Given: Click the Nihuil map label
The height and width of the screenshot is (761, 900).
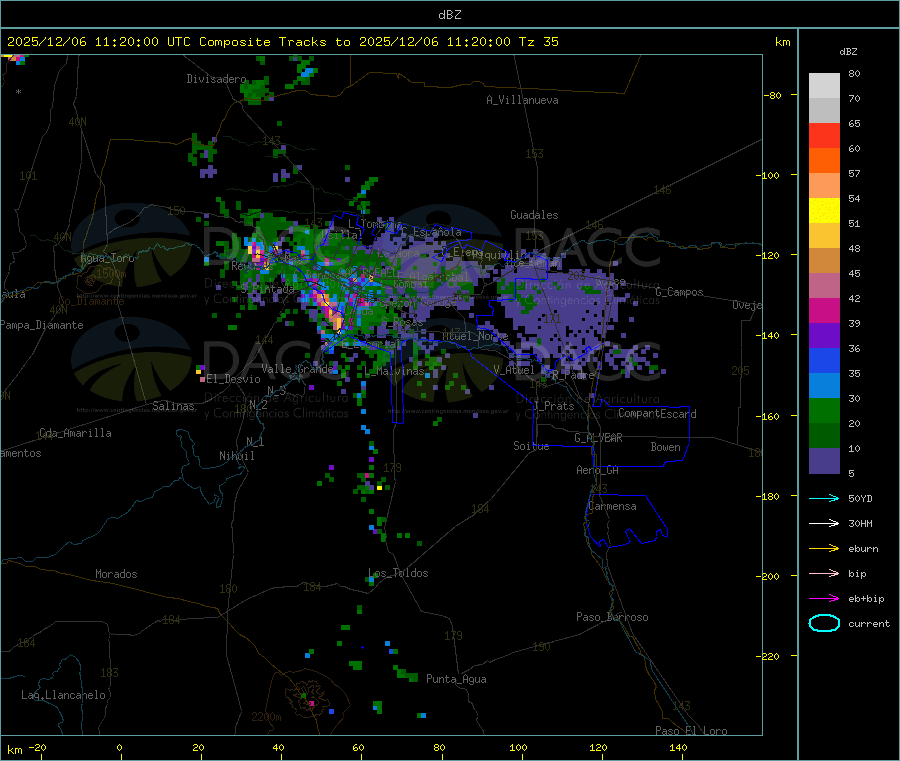Looking at the screenshot, I should point(236,456).
